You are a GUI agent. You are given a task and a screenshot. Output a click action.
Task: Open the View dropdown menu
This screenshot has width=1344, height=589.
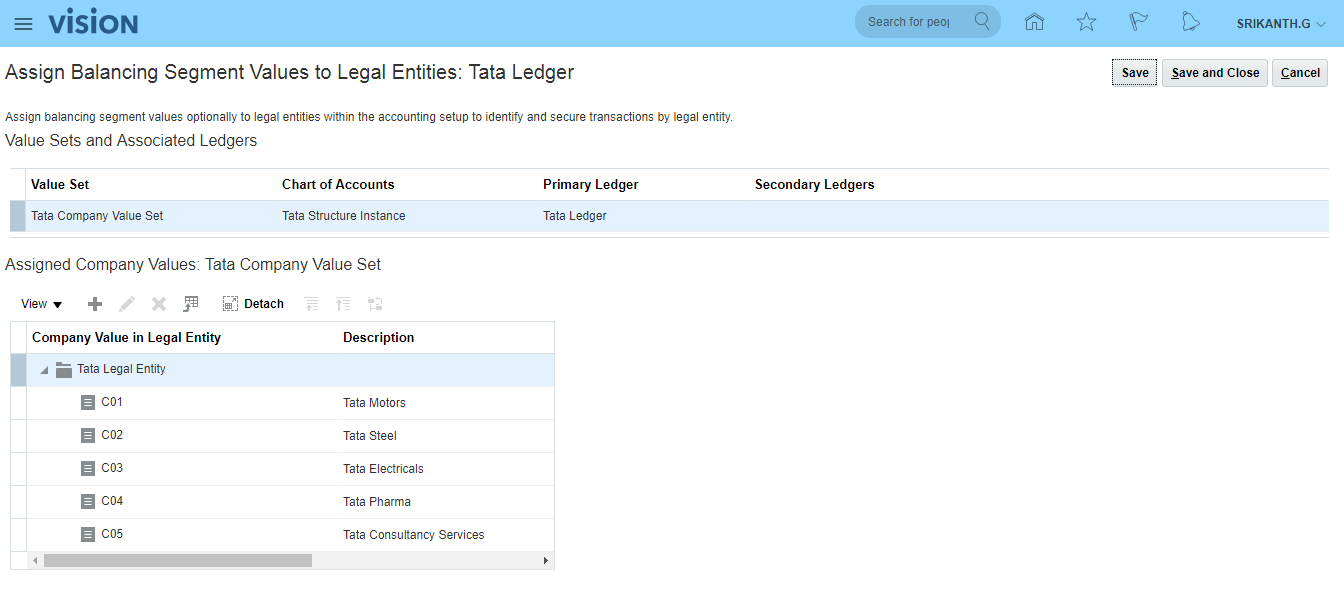coord(41,304)
